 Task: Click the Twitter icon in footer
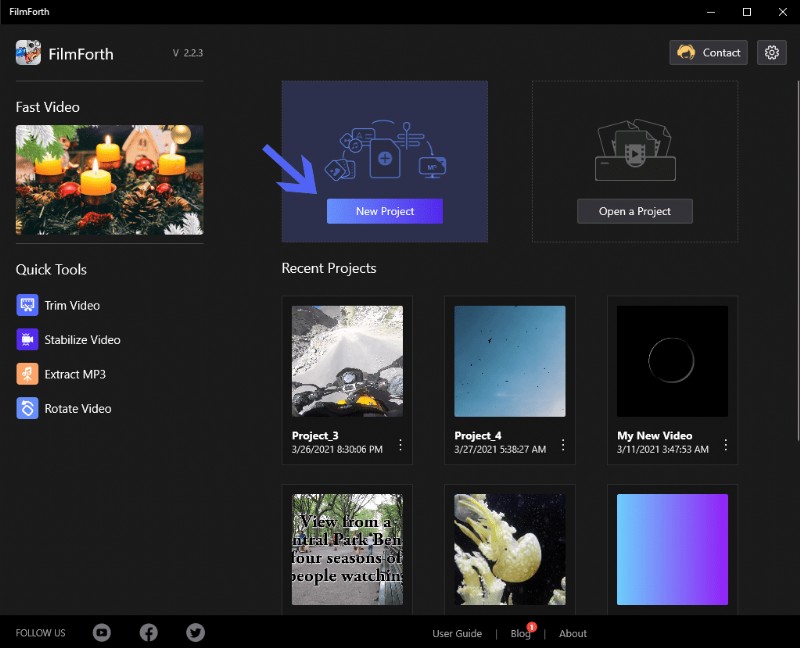195,632
